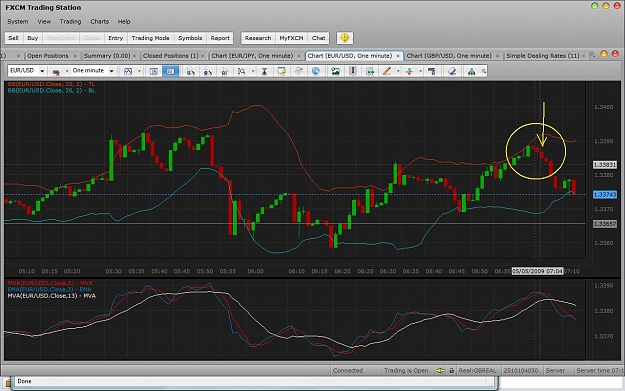The width and height of the screenshot is (625, 391).
Task: Click the icon between the binoculars and the magnifier
Action: (x=224, y=71)
